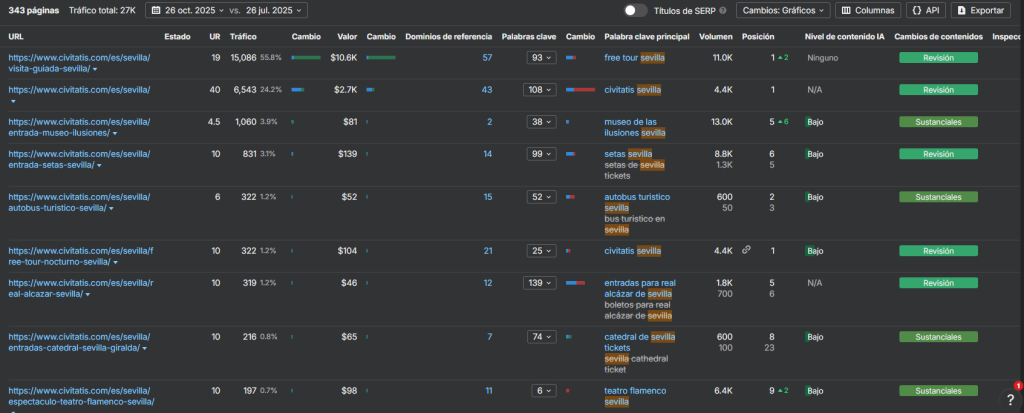Image resolution: width=1024 pixels, height=413 pixels.
Task: Sort by the Volumen column header
Action: [715, 36]
